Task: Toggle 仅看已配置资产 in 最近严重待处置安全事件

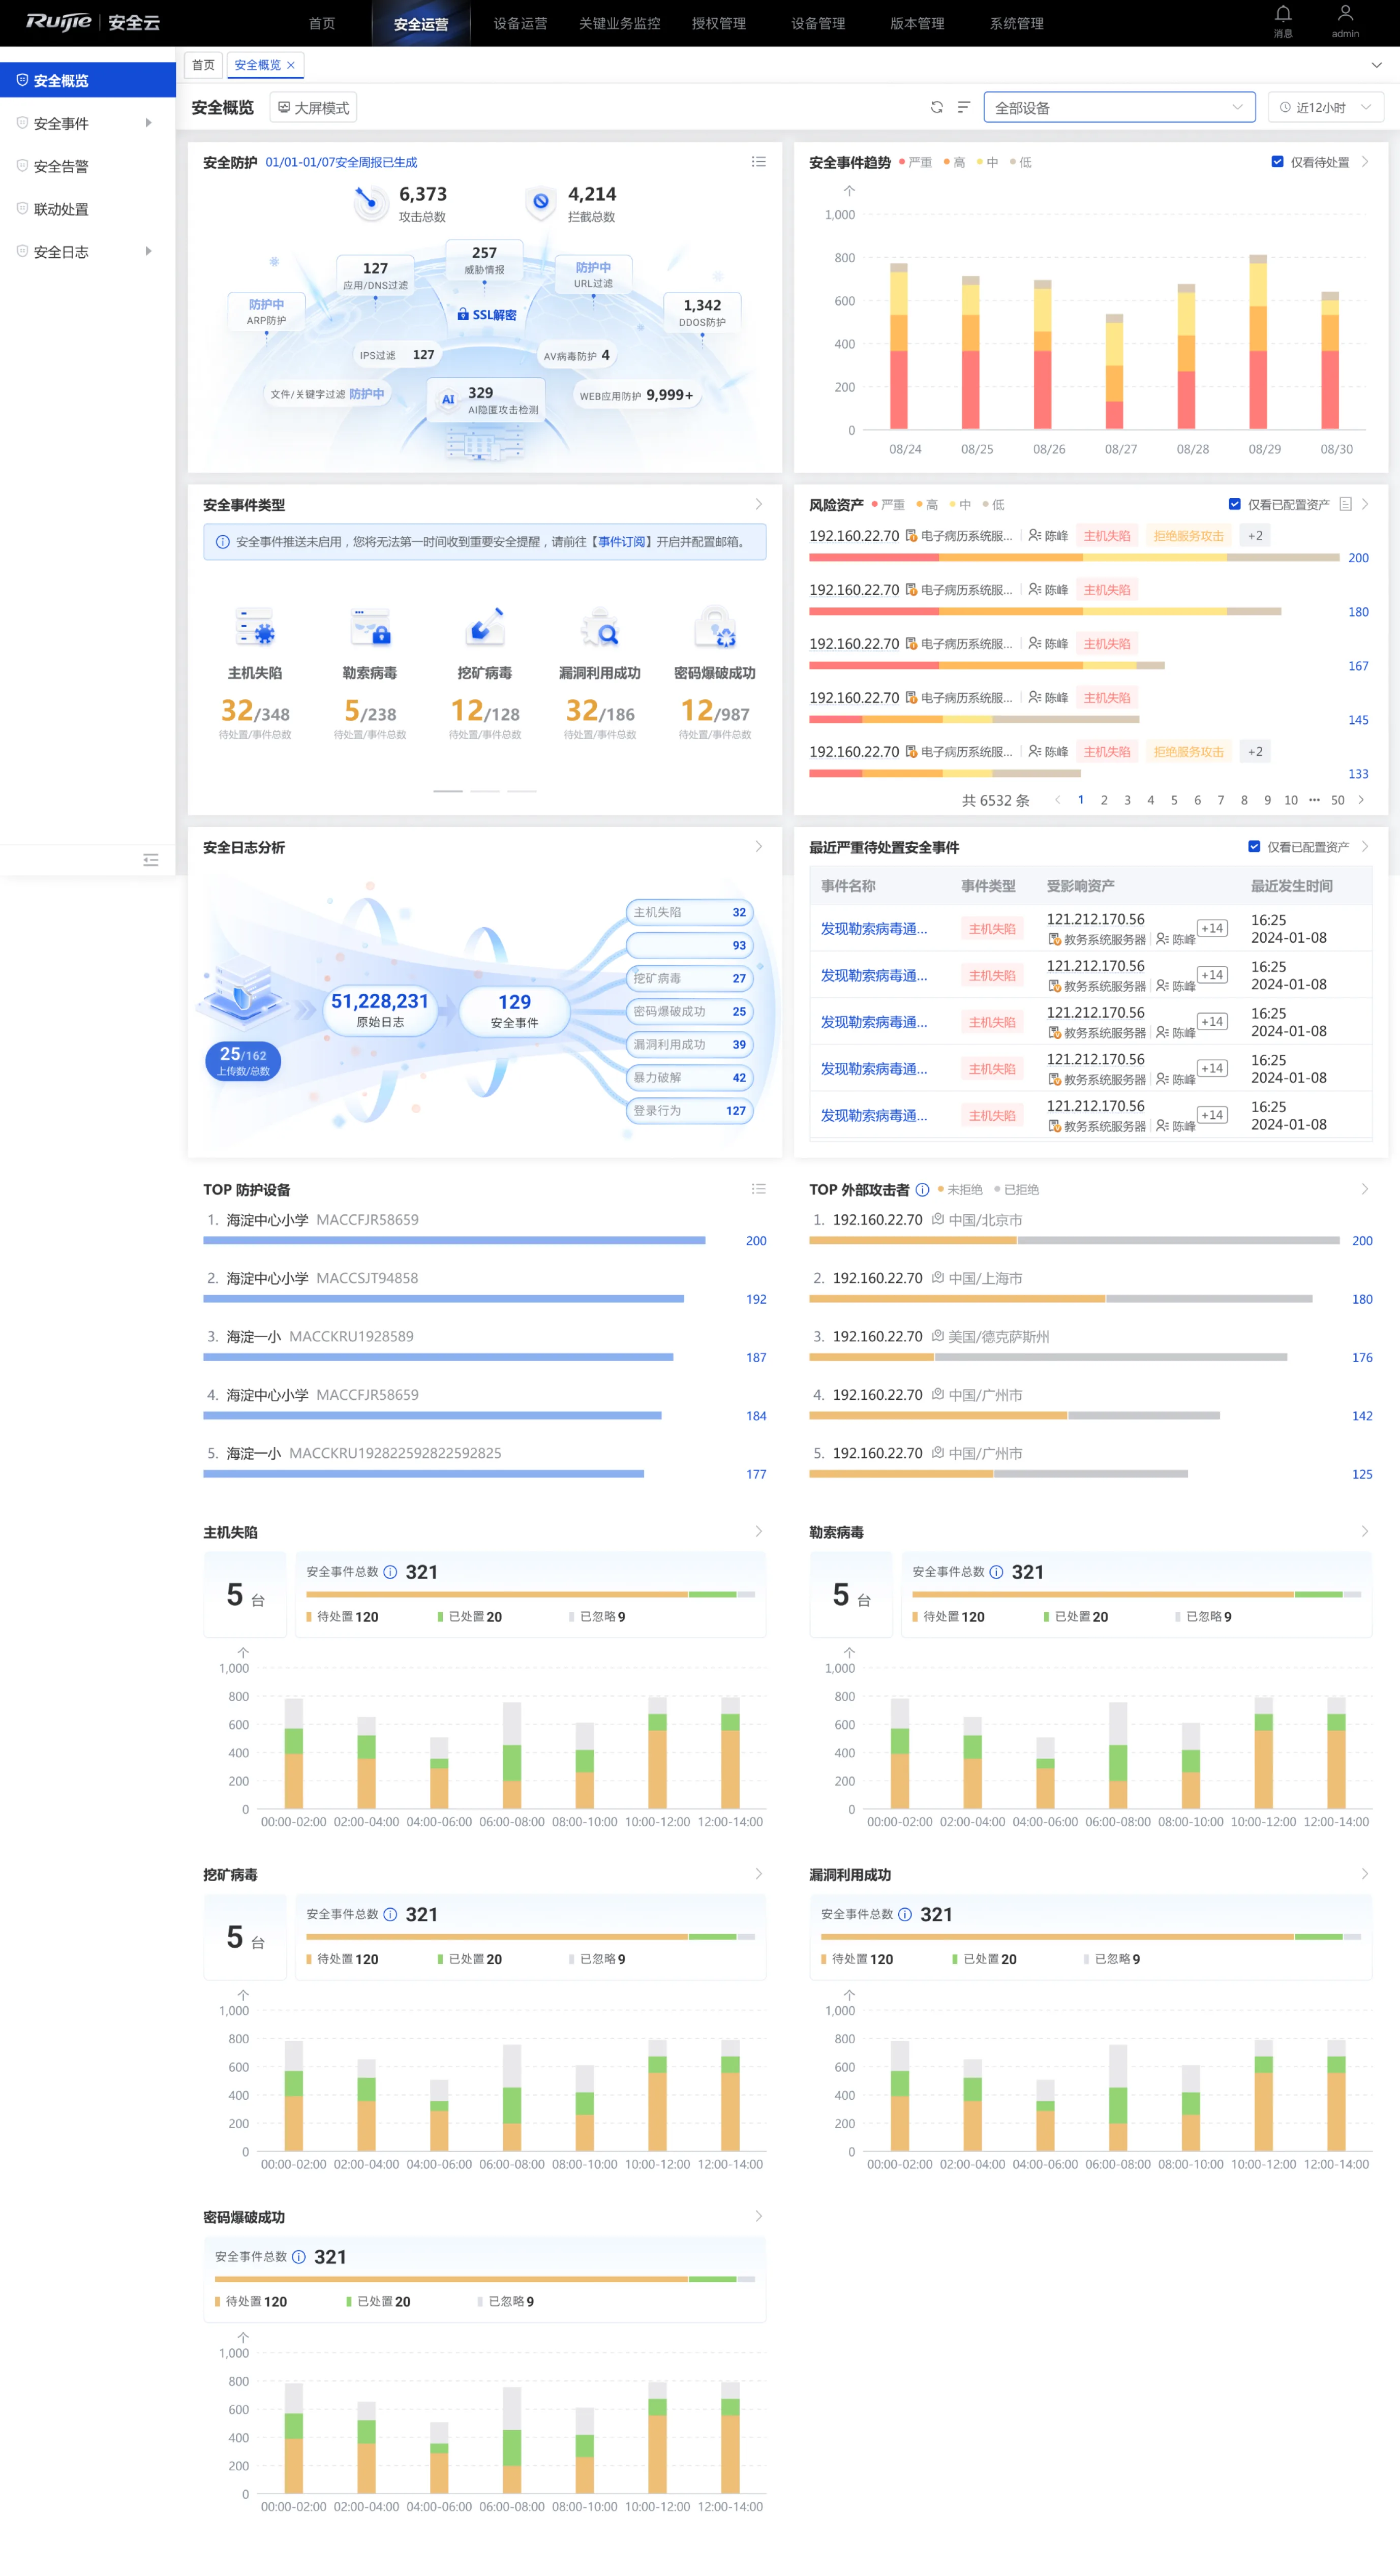Action: coord(1254,847)
